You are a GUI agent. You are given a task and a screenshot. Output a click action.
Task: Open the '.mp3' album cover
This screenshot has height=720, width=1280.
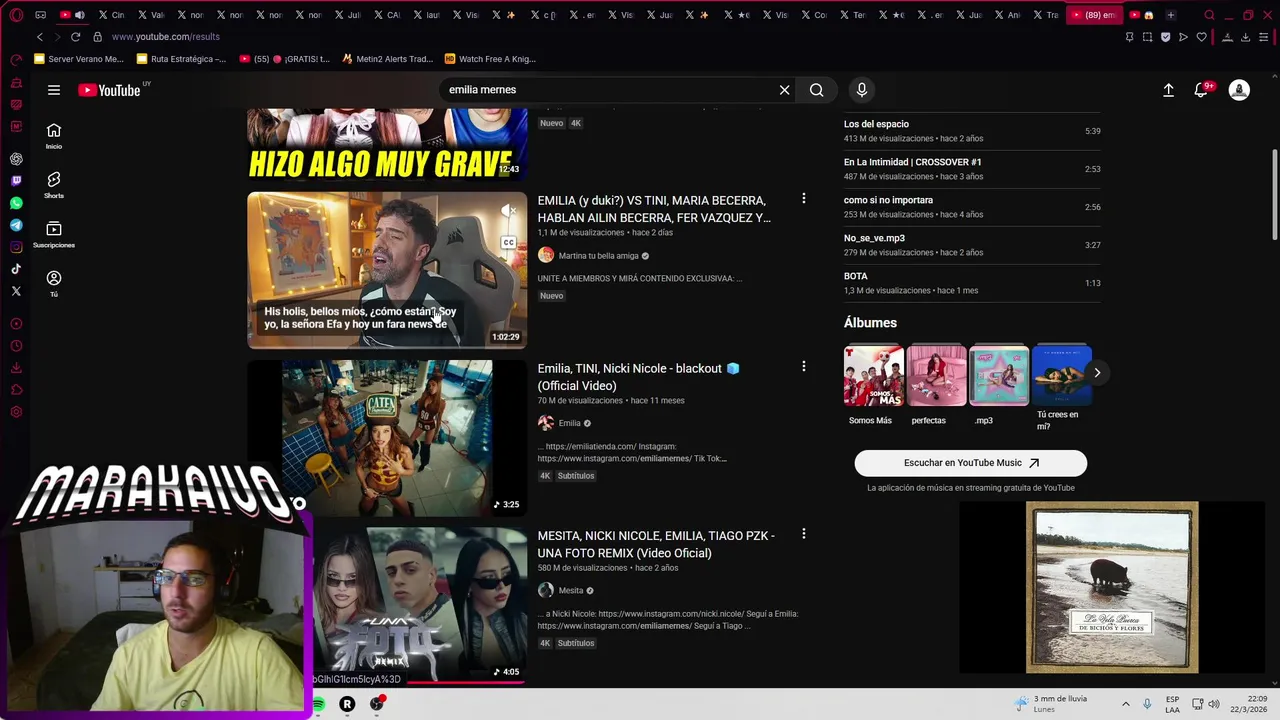pyautogui.click(x=999, y=375)
